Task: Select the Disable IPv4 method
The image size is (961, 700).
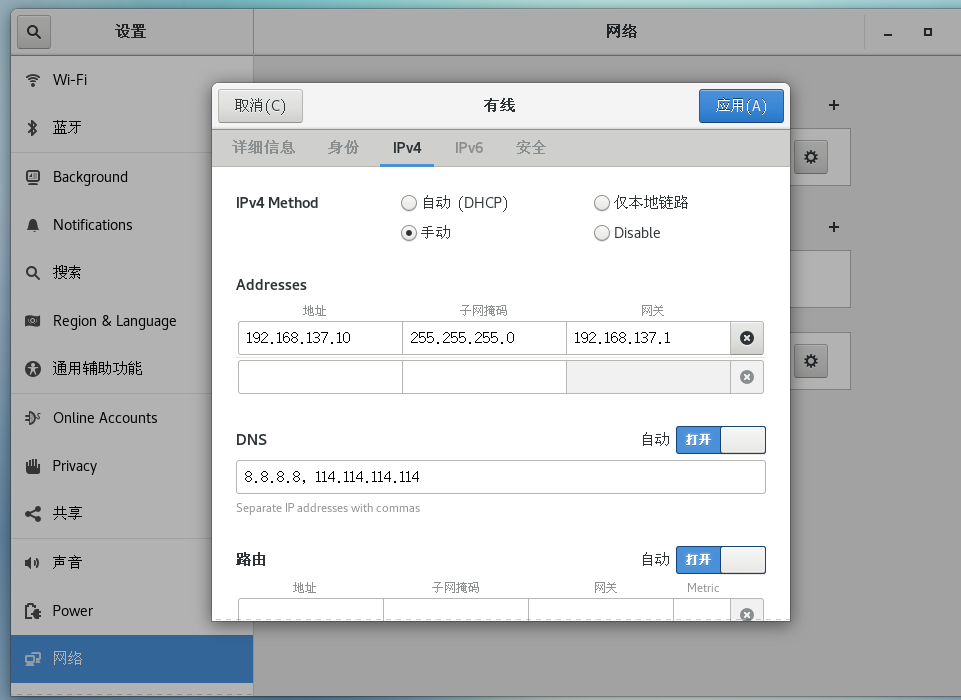Action: [x=627, y=233]
